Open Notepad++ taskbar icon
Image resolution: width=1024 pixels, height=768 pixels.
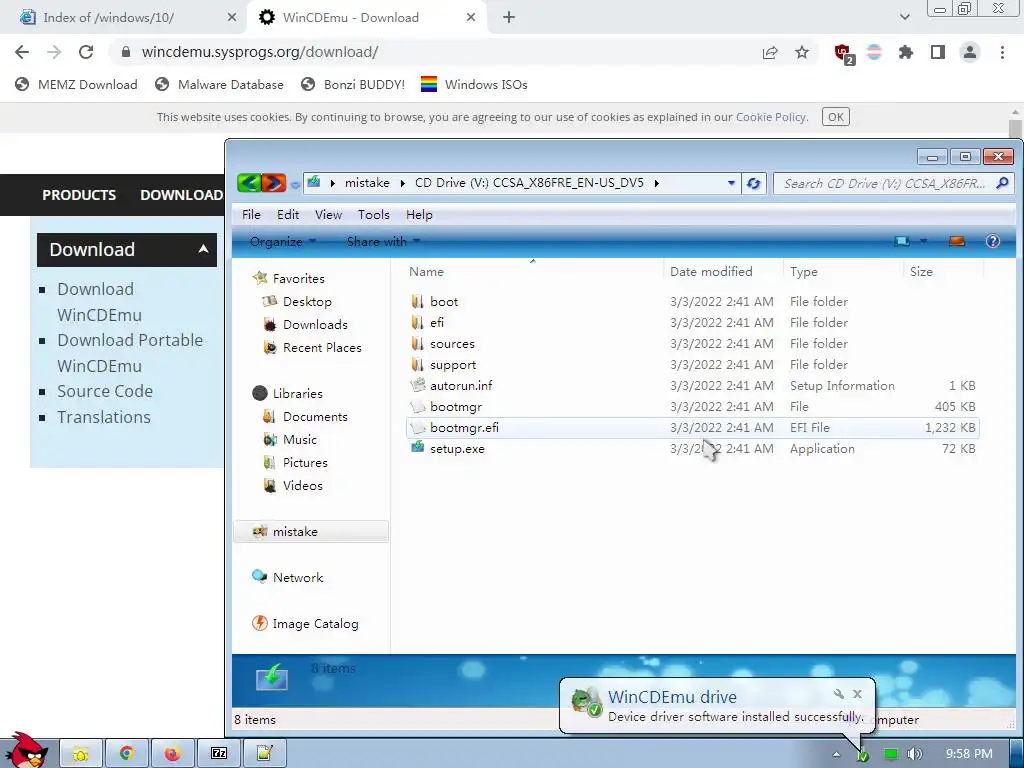click(x=264, y=754)
